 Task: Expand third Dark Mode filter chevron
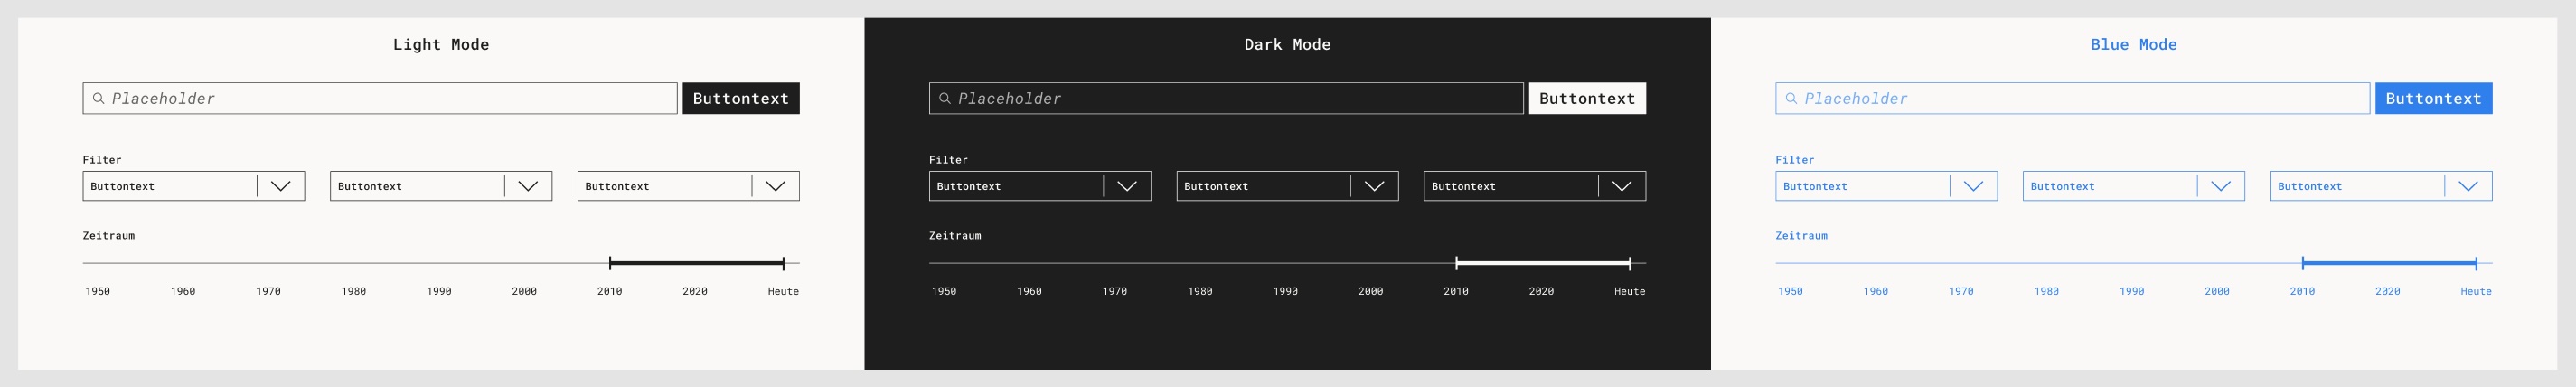pos(1622,186)
